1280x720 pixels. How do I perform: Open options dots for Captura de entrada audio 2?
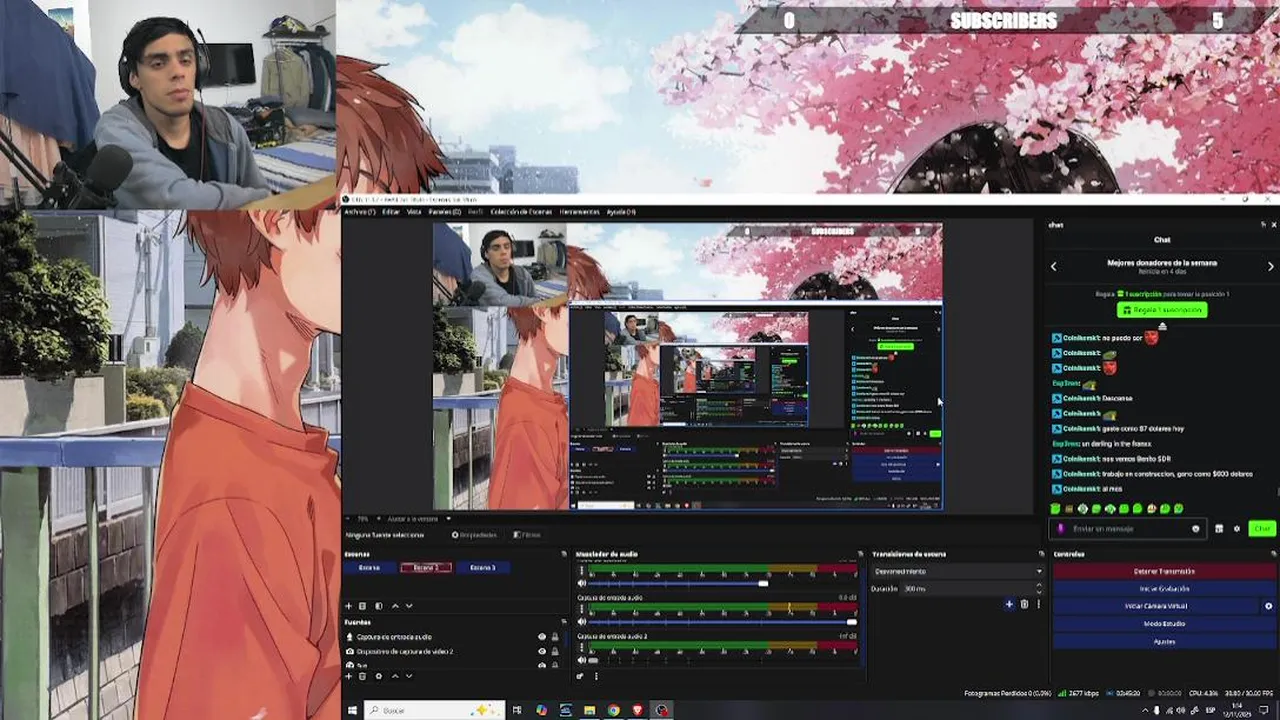[x=581, y=648]
